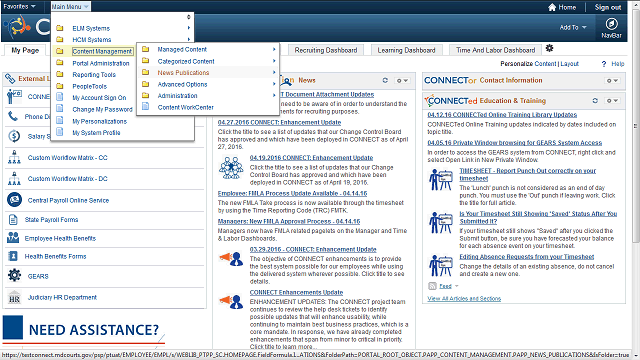
Task: Select News Publications submenu item
Action: pos(183,73)
